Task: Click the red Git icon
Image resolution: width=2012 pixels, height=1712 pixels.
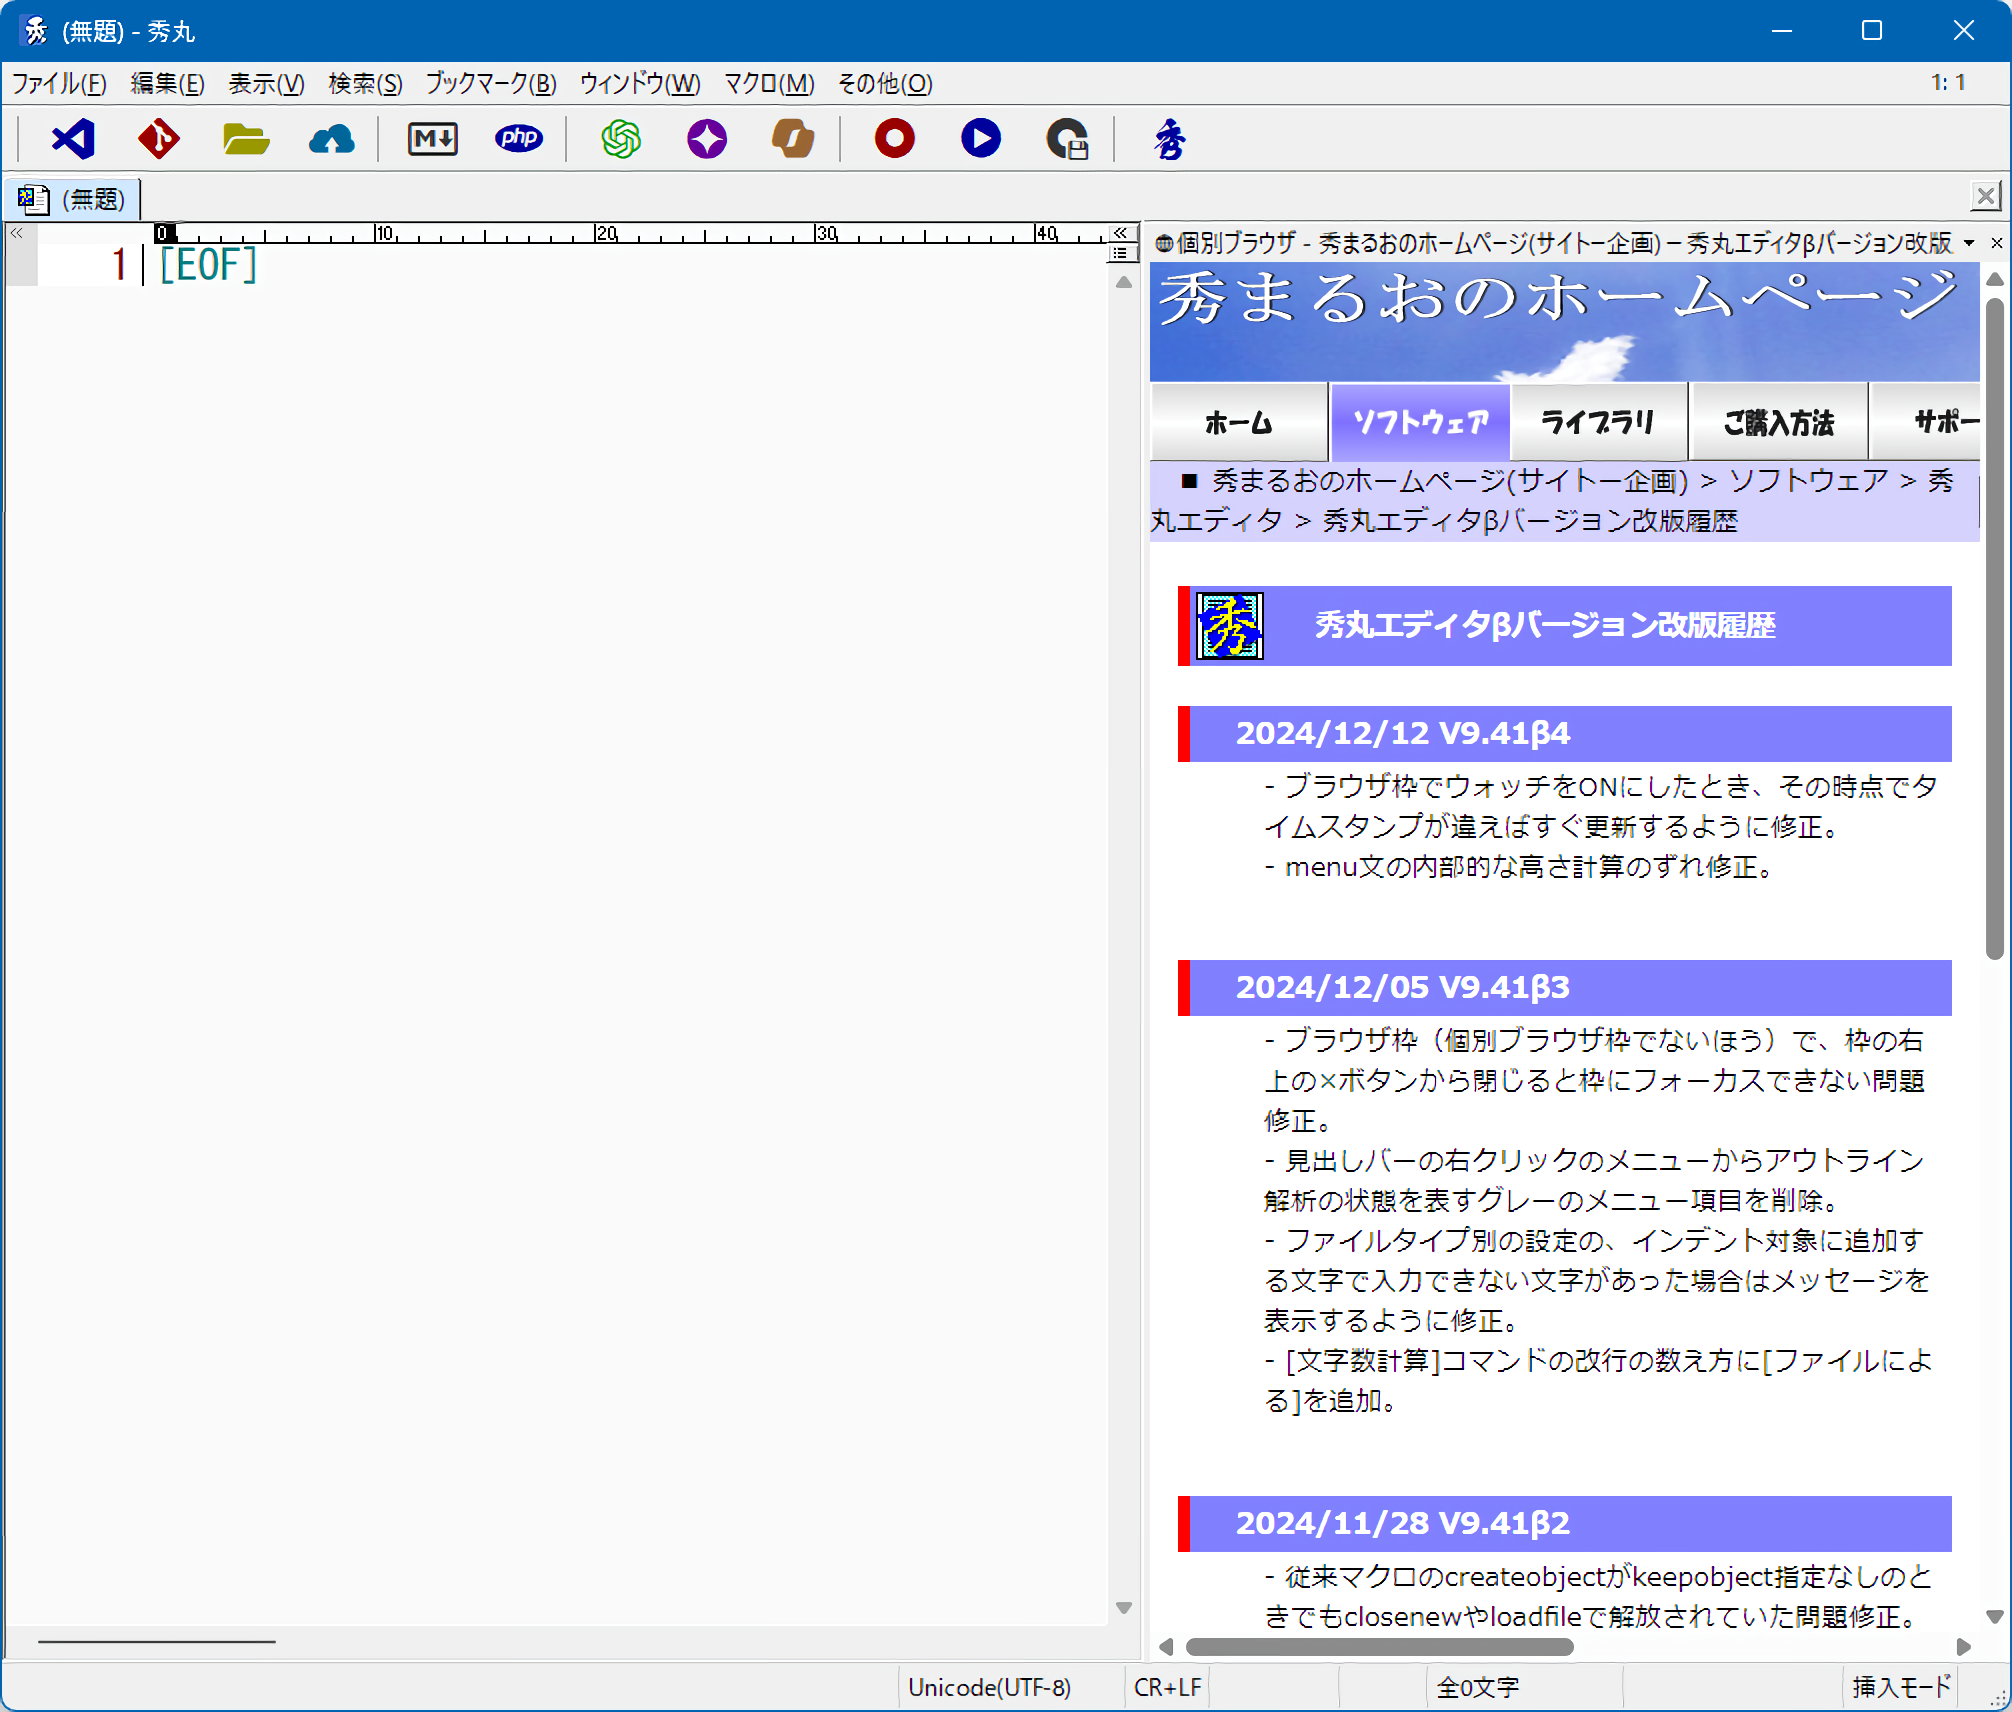Action: point(159,139)
